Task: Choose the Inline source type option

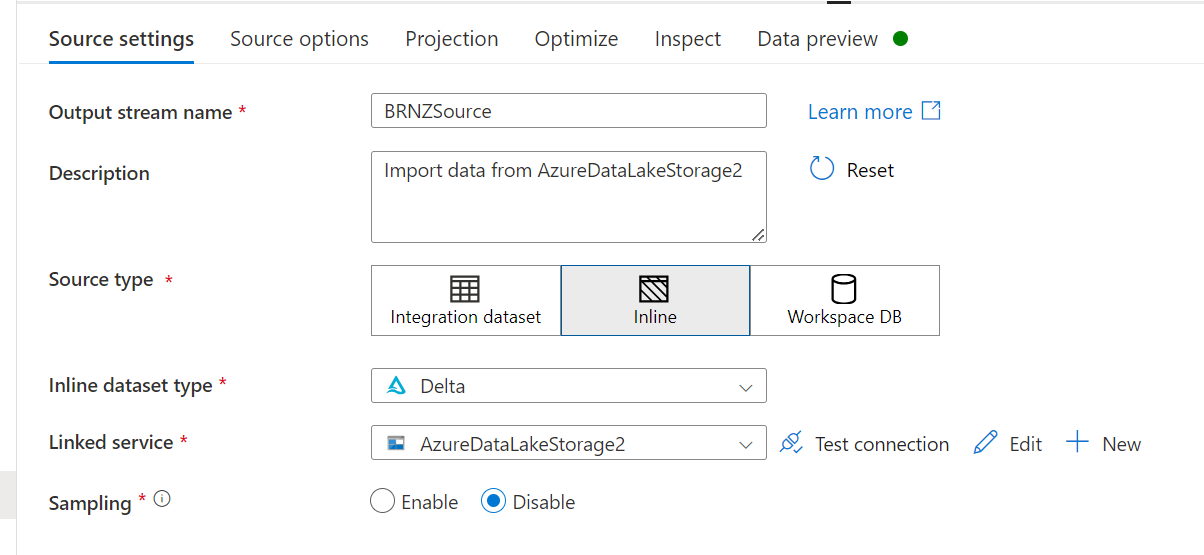Action: (655, 300)
